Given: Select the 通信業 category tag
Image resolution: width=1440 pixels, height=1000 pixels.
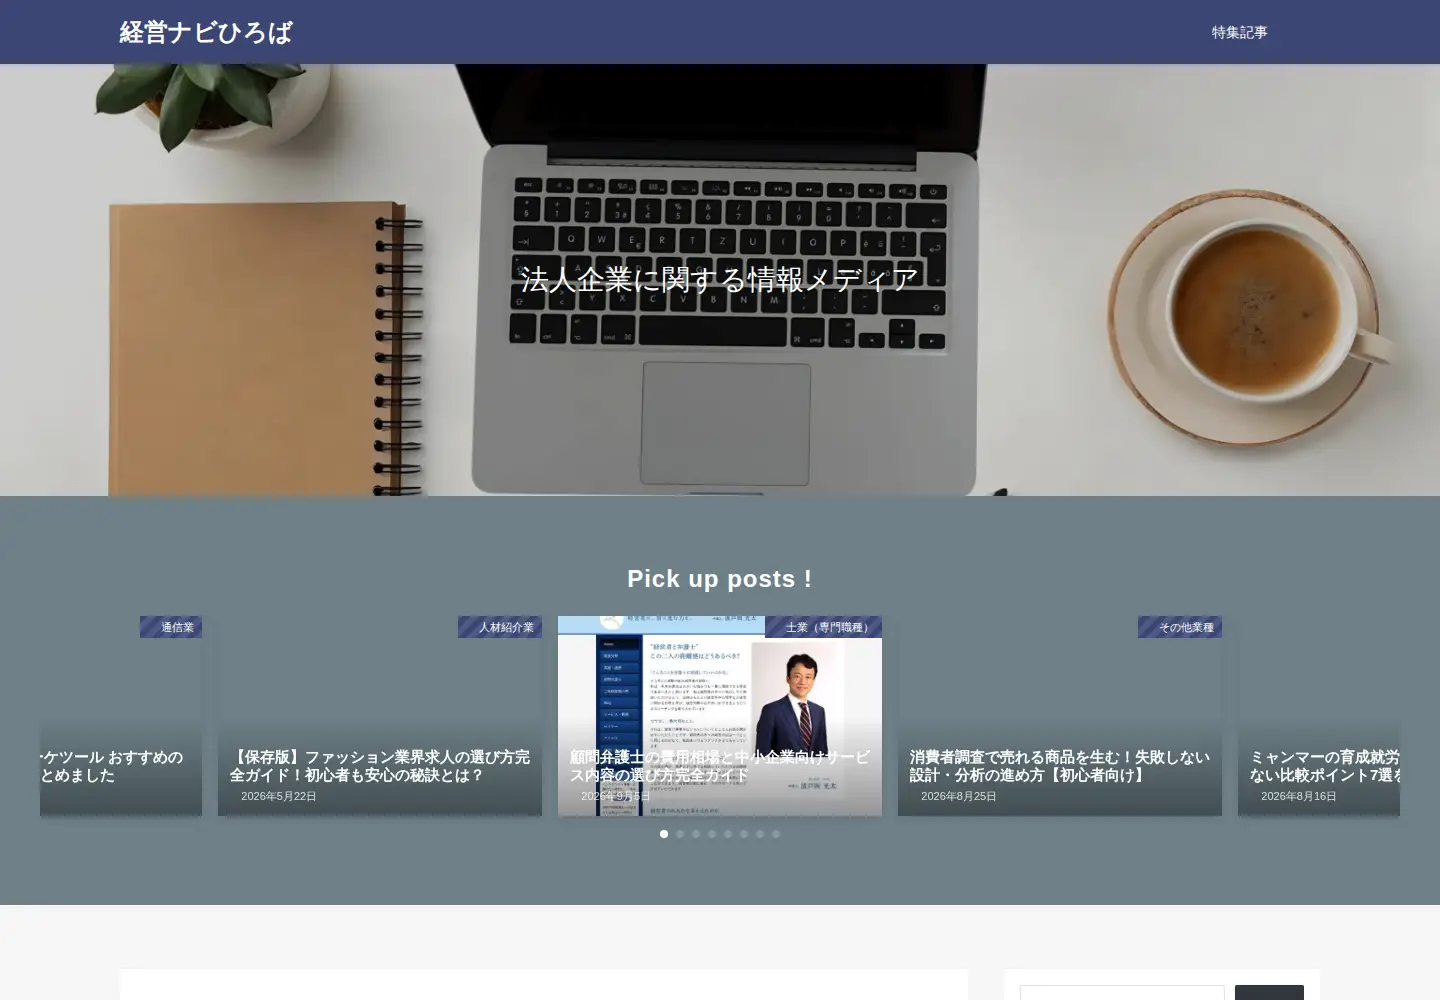Looking at the screenshot, I should pos(171,627).
